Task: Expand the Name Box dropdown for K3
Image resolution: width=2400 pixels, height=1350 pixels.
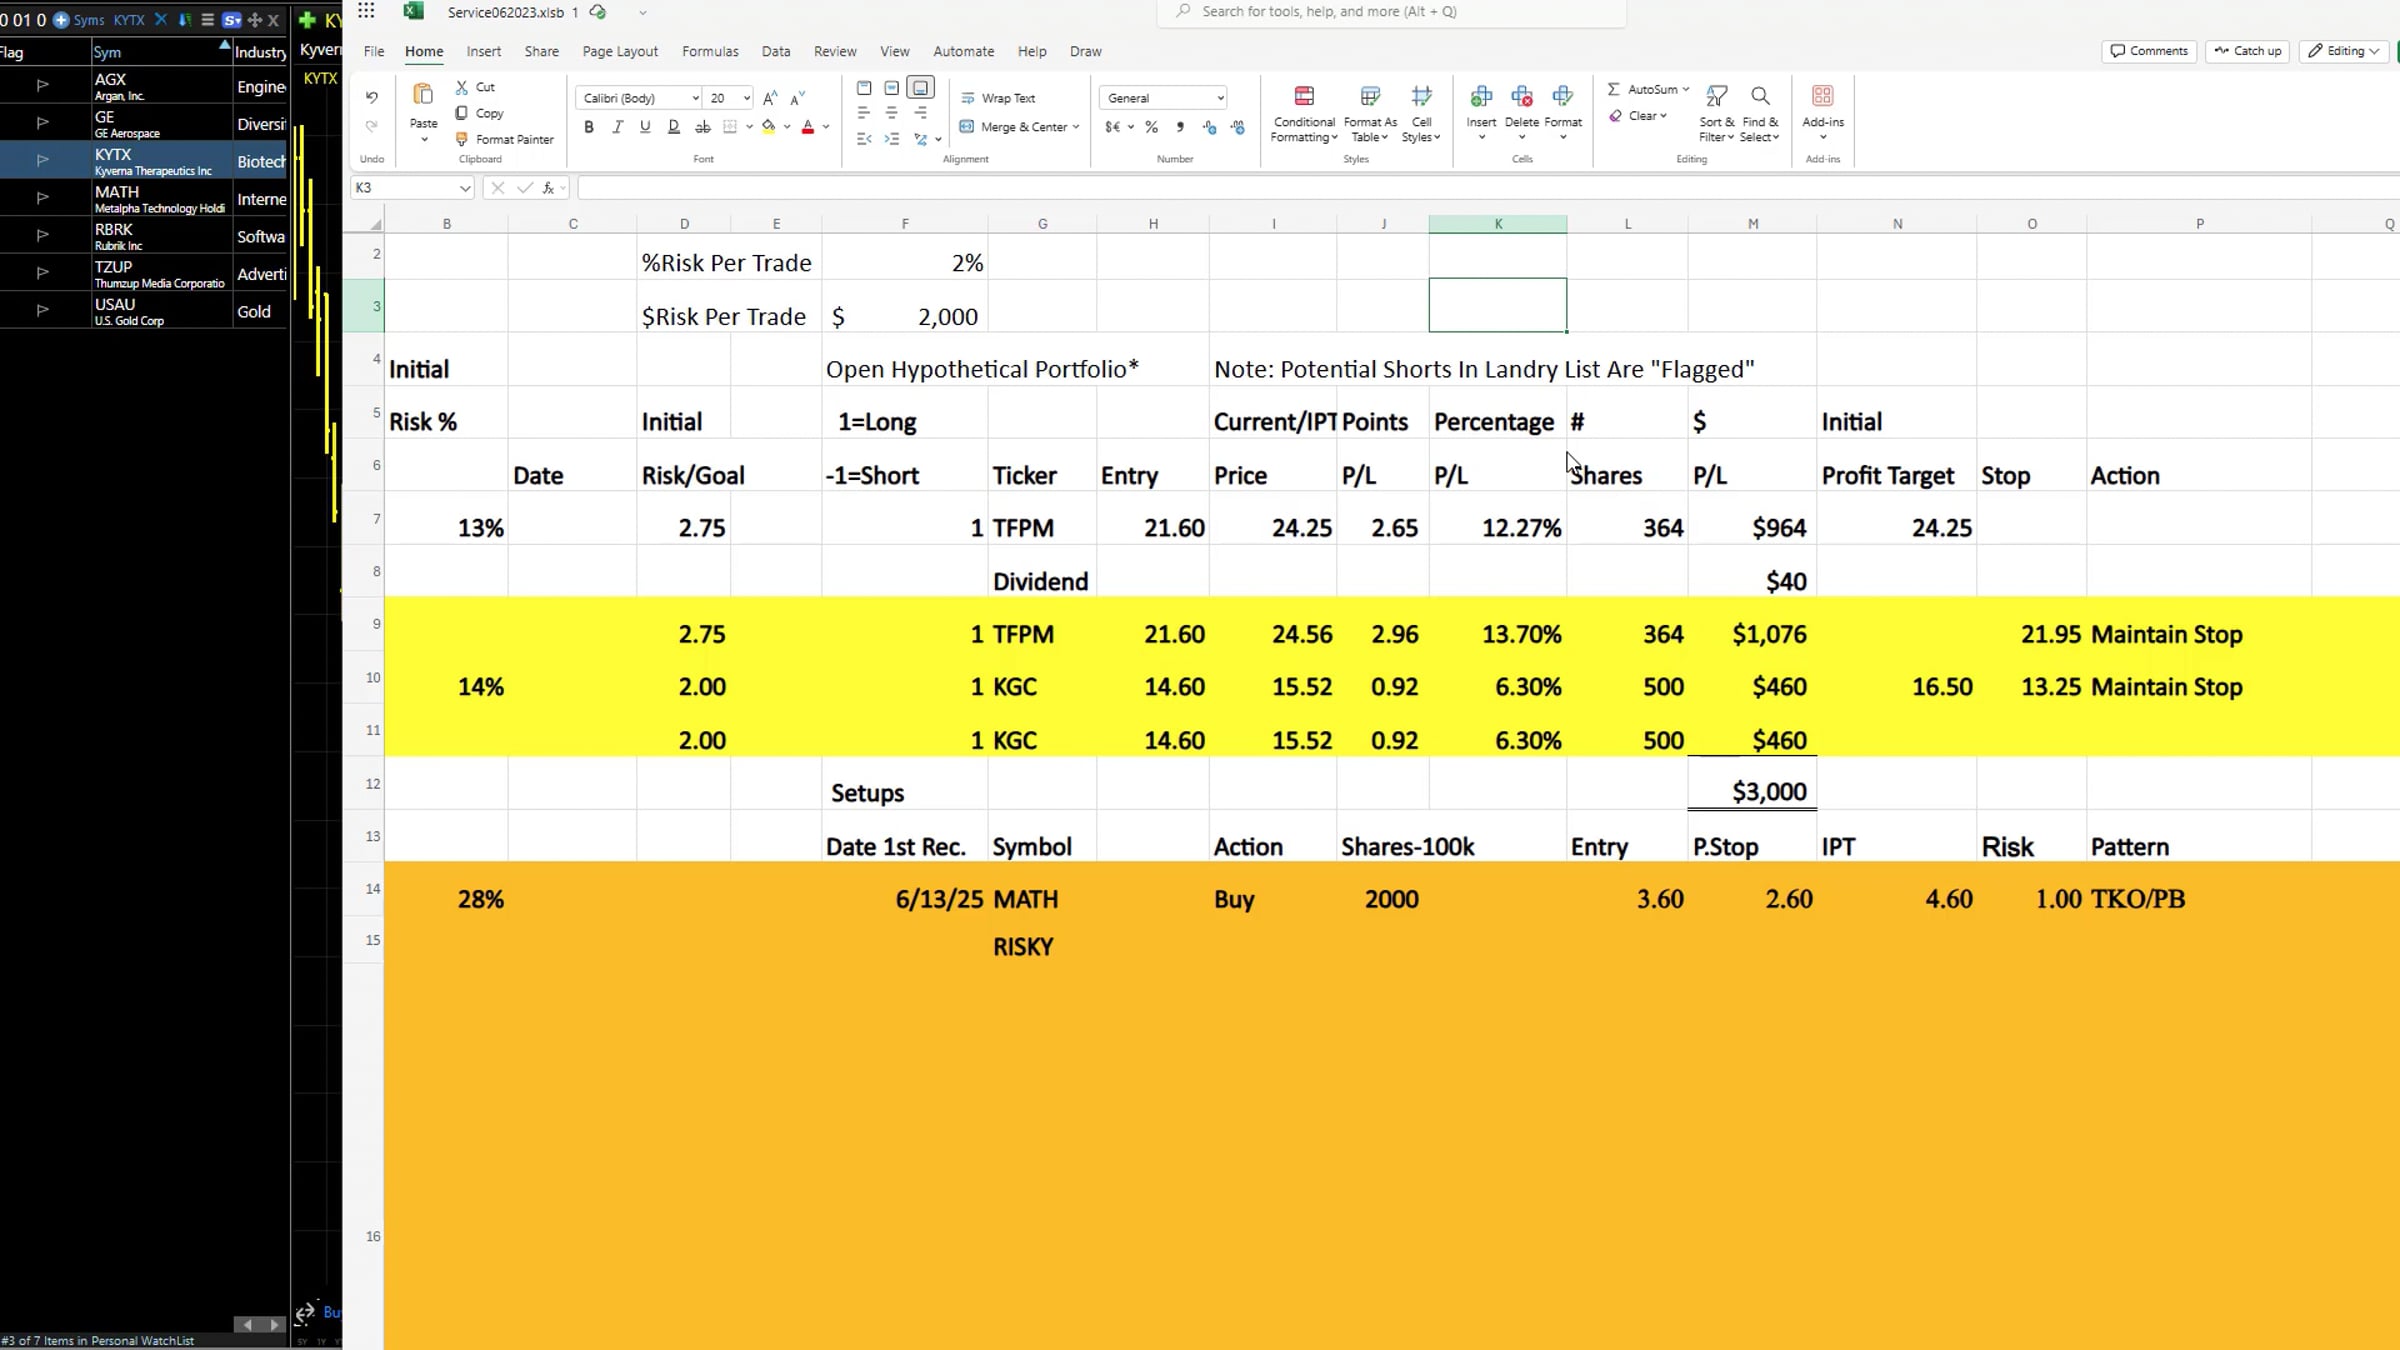Action: (x=465, y=188)
